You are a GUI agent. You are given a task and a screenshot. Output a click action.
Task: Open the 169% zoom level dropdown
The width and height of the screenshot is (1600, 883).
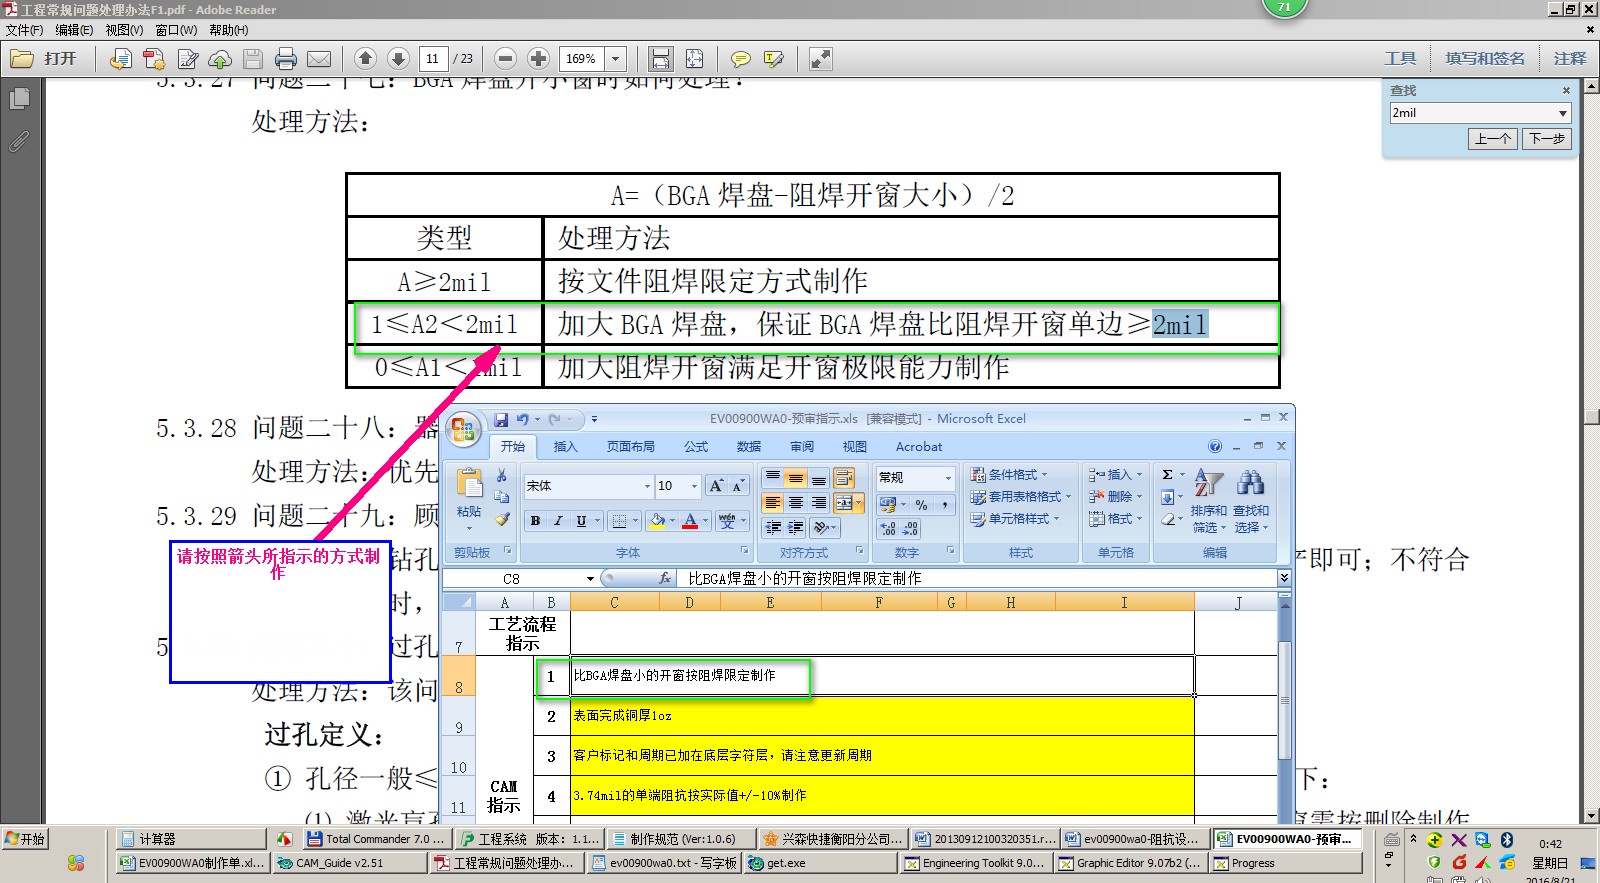tap(616, 59)
